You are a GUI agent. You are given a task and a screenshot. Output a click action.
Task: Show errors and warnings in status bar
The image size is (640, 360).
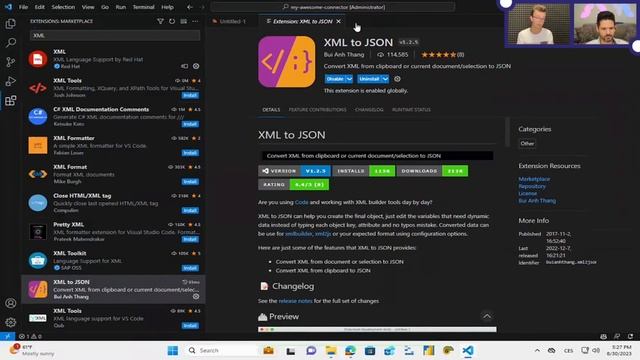coord(30,336)
